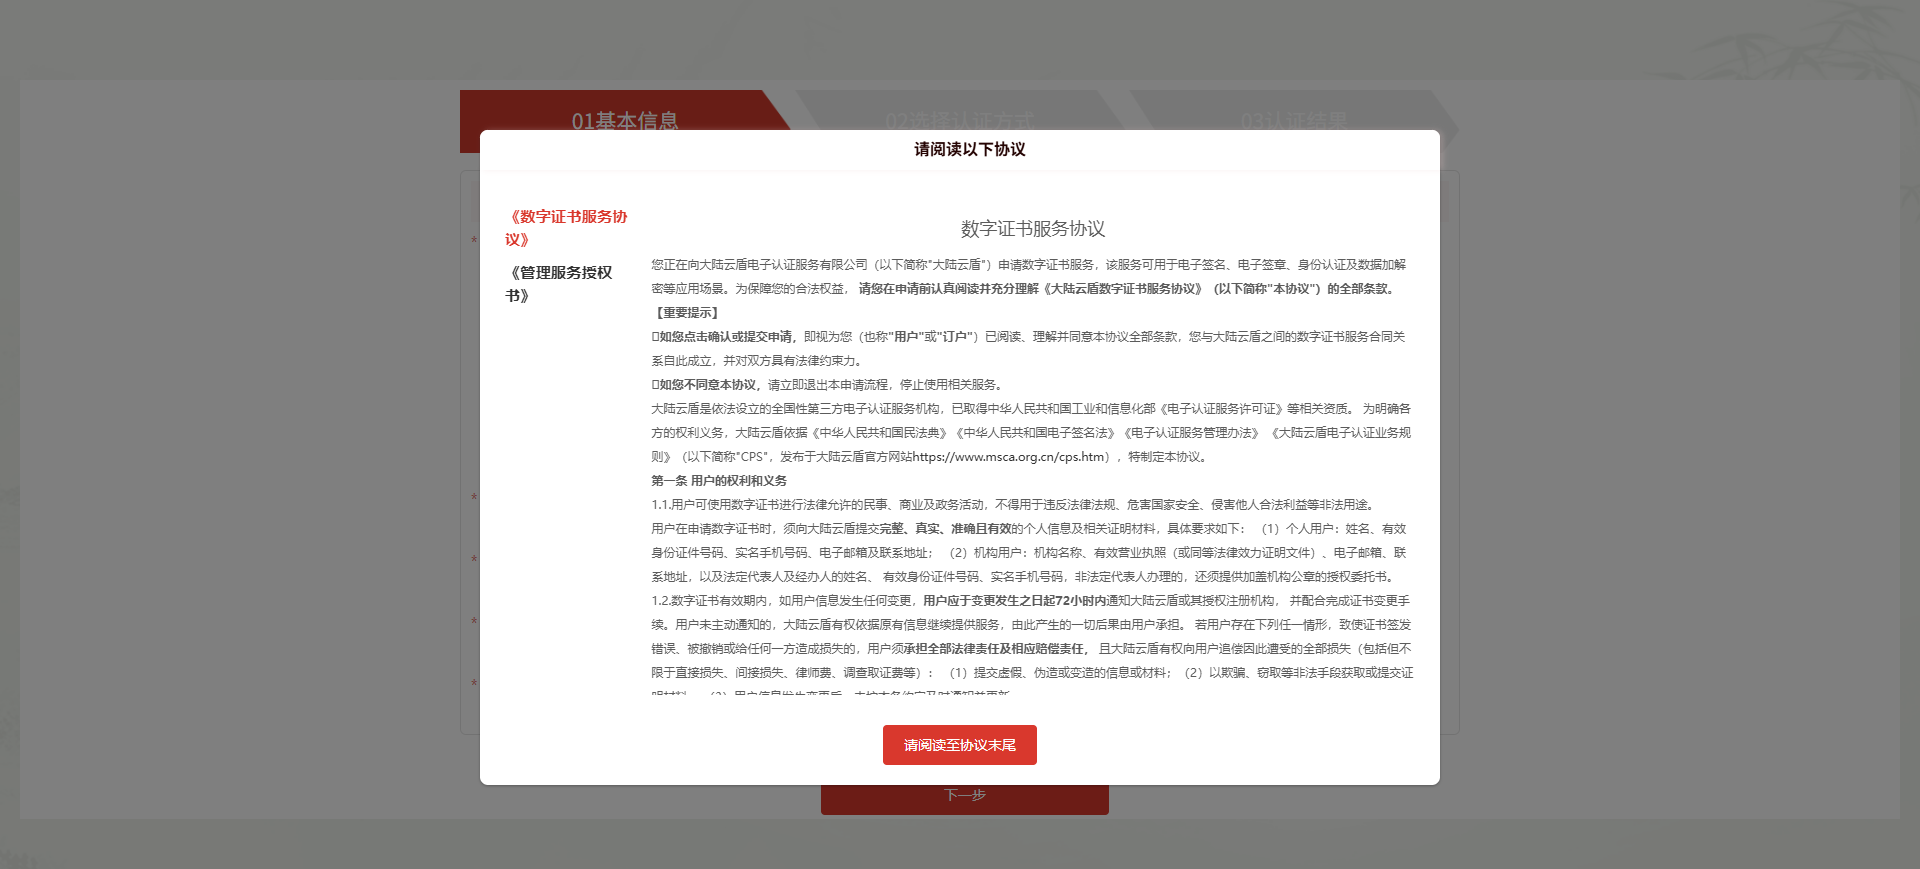The image size is (1920, 869).
Task: Click the bold 如您点击确认或提交申请 text
Action: click(x=726, y=337)
